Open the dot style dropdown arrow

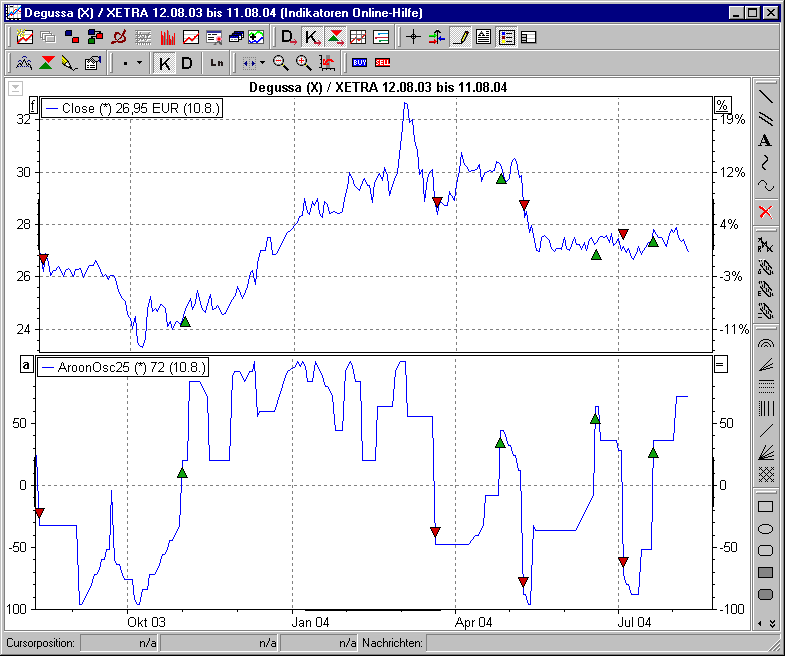tap(139, 62)
